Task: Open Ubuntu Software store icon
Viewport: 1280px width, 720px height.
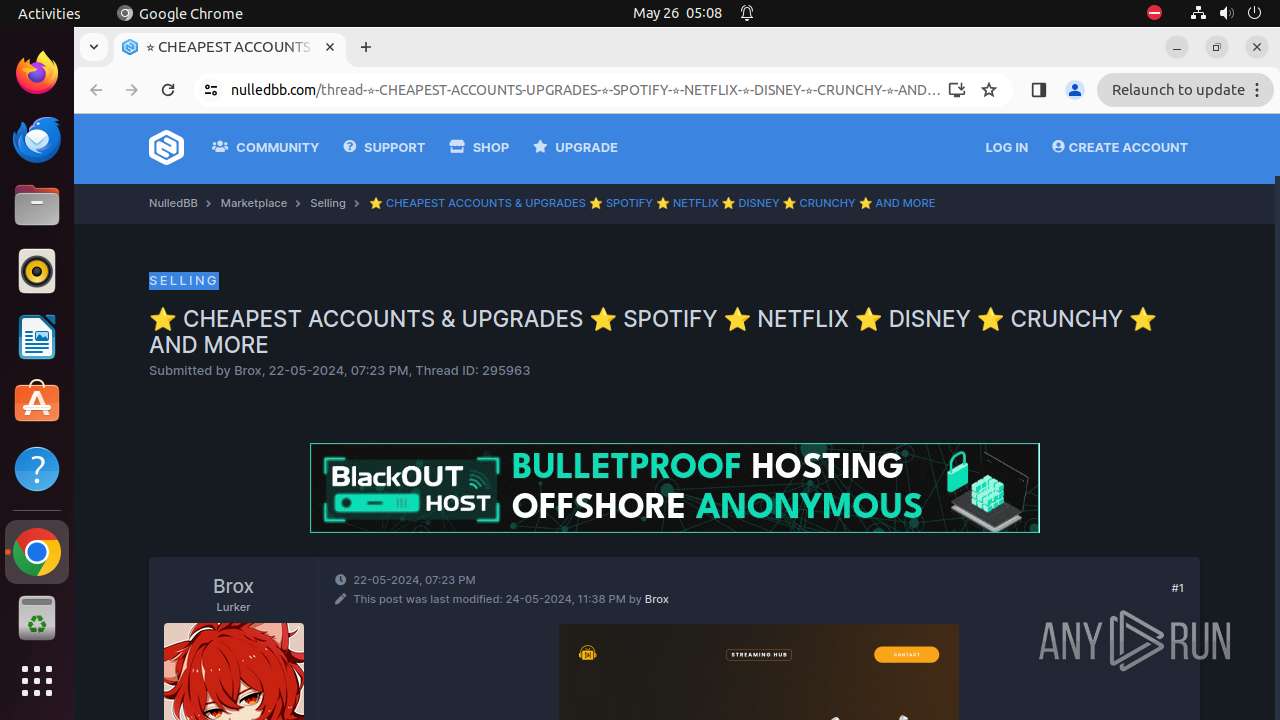Action: pyautogui.click(x=37, y=403)
